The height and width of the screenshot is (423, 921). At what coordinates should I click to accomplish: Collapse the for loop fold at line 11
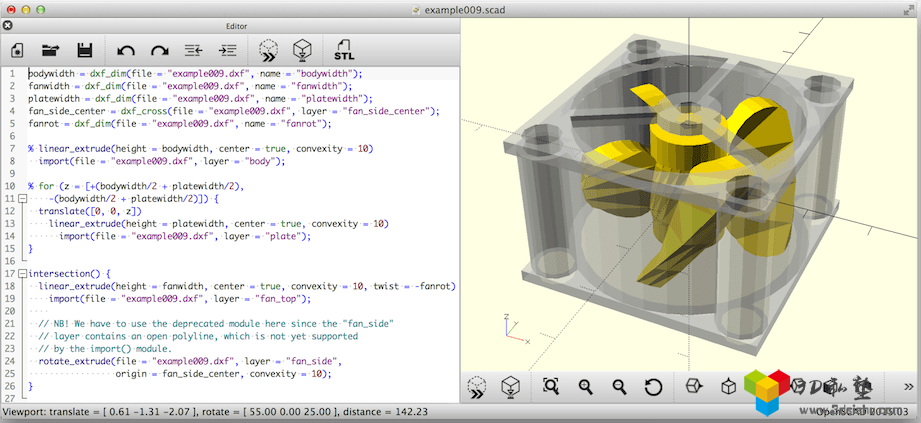[22, 199]
